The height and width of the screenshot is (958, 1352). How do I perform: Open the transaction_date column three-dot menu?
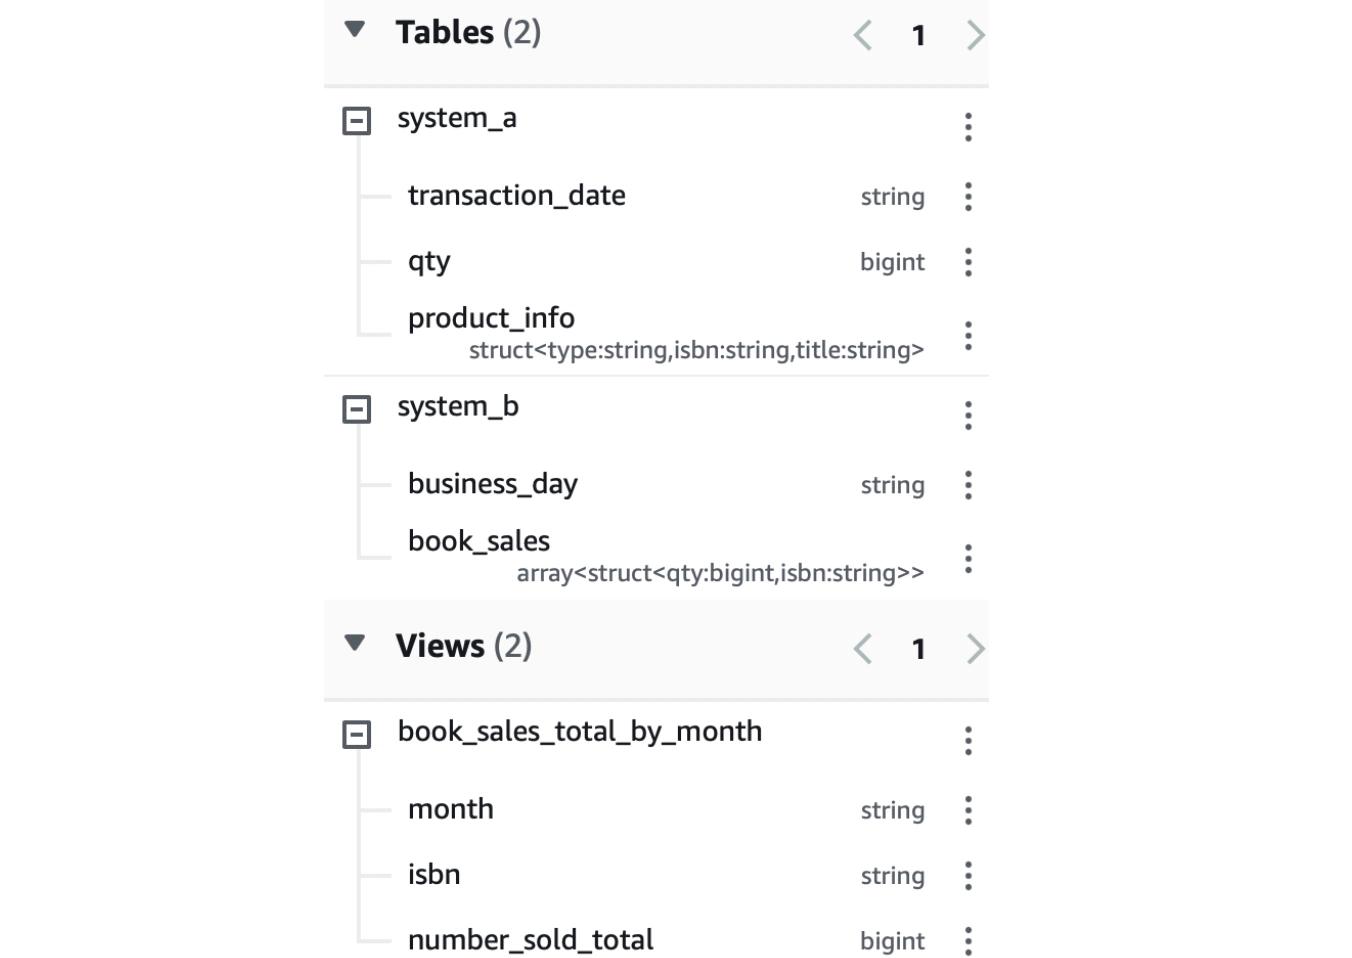pos(967,196)
